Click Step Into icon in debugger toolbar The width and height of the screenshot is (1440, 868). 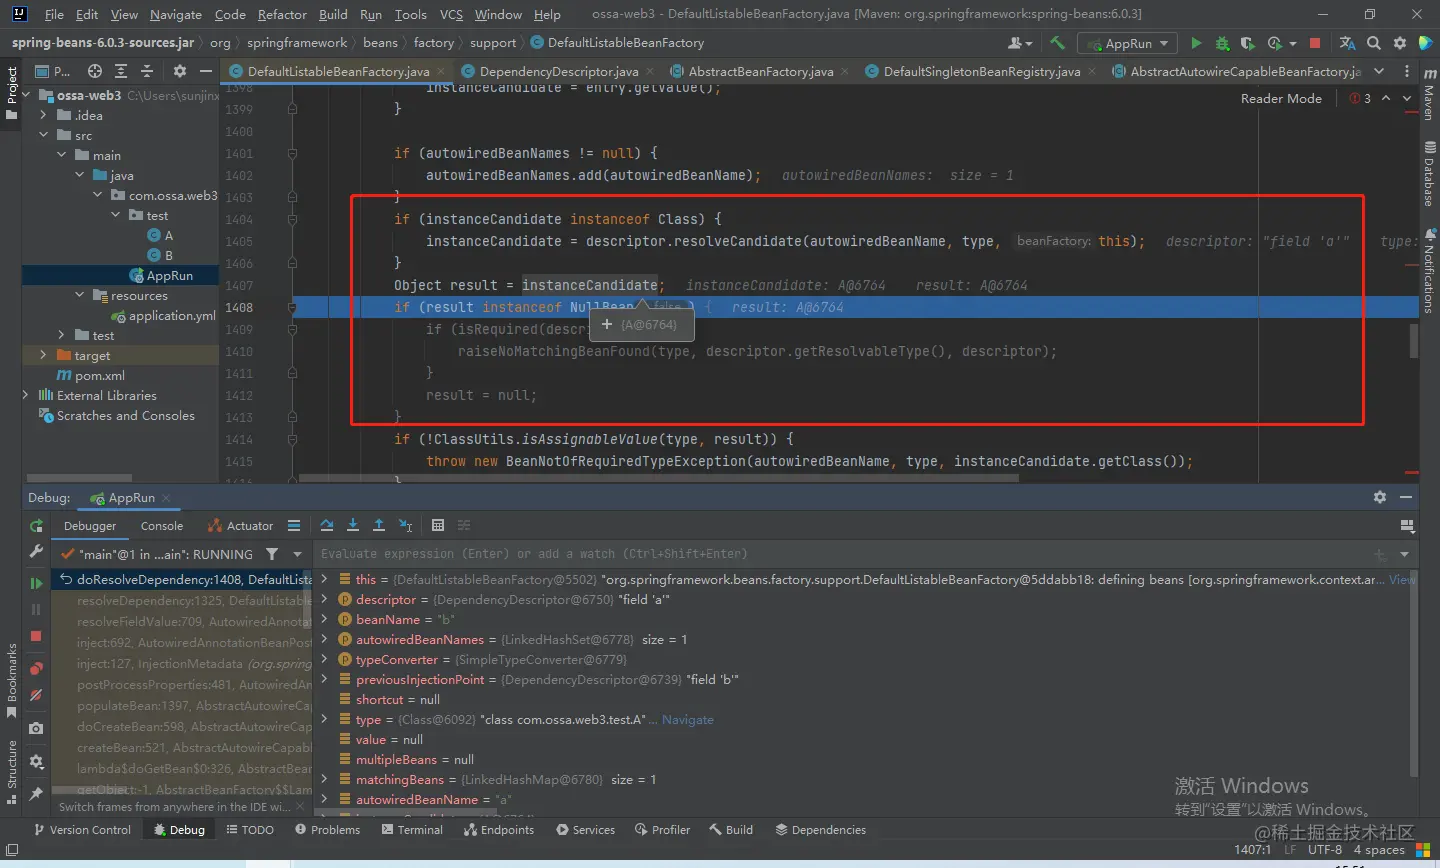[353, 525]
